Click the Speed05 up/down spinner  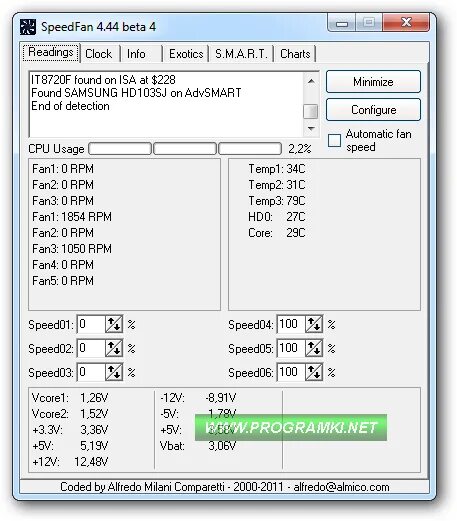[x=314, y=348]
